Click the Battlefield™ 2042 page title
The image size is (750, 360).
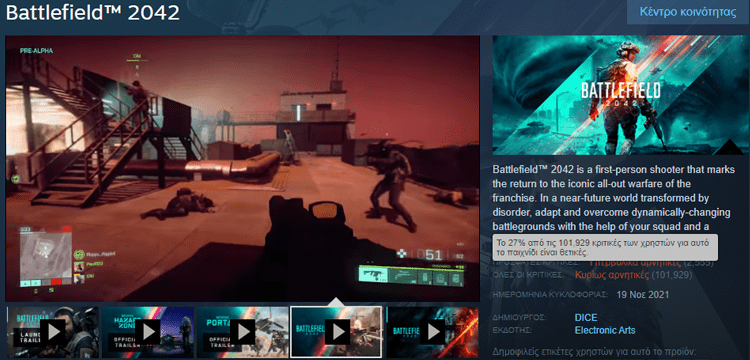(x=93, y=13)
